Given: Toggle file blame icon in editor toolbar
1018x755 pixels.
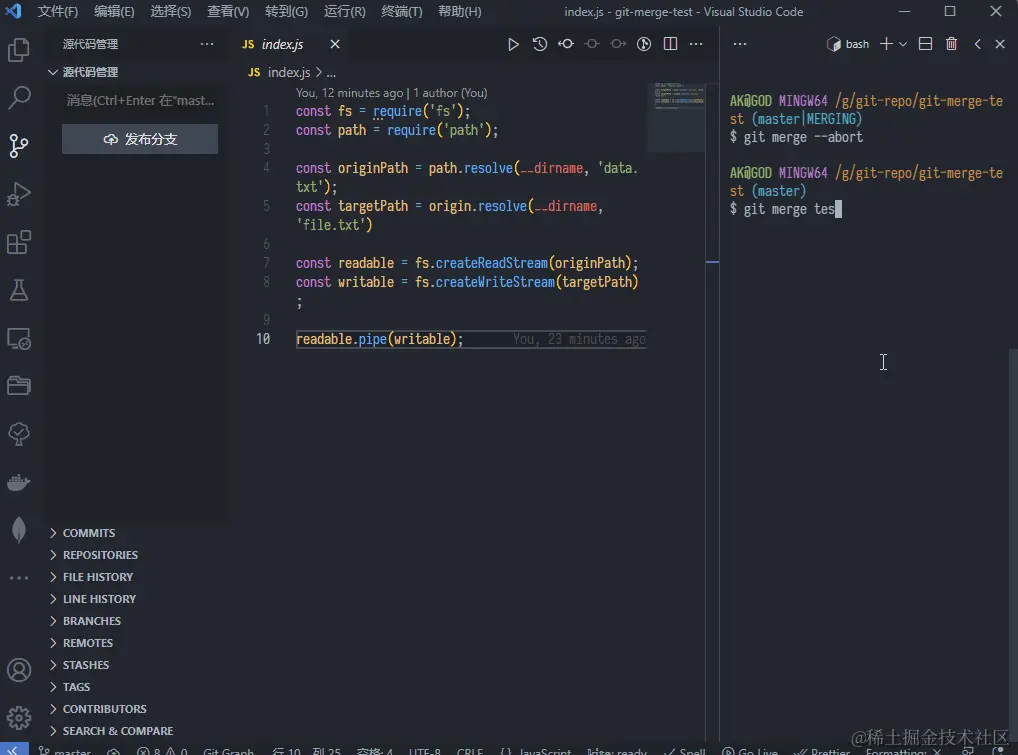Looking at the screenshot, I should [x=644, y=44].
